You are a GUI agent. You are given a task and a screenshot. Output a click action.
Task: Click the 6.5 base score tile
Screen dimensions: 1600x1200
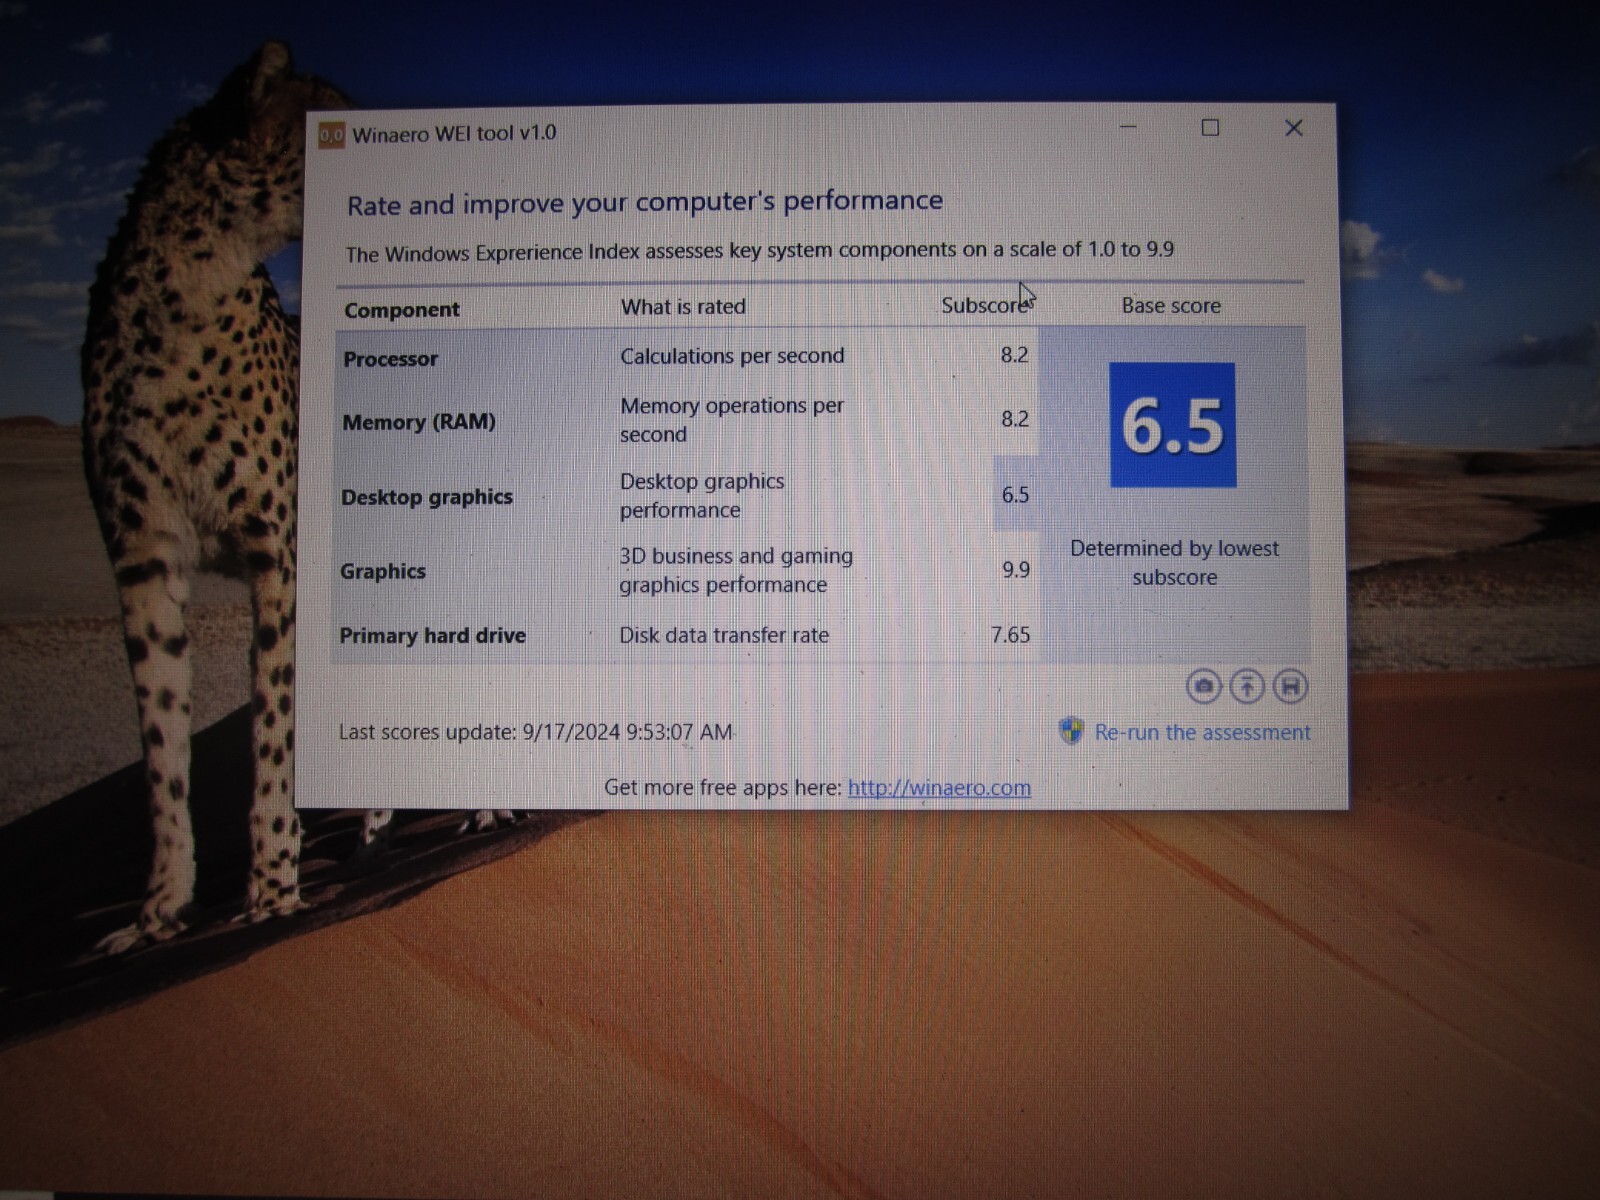pos(1173,425)
